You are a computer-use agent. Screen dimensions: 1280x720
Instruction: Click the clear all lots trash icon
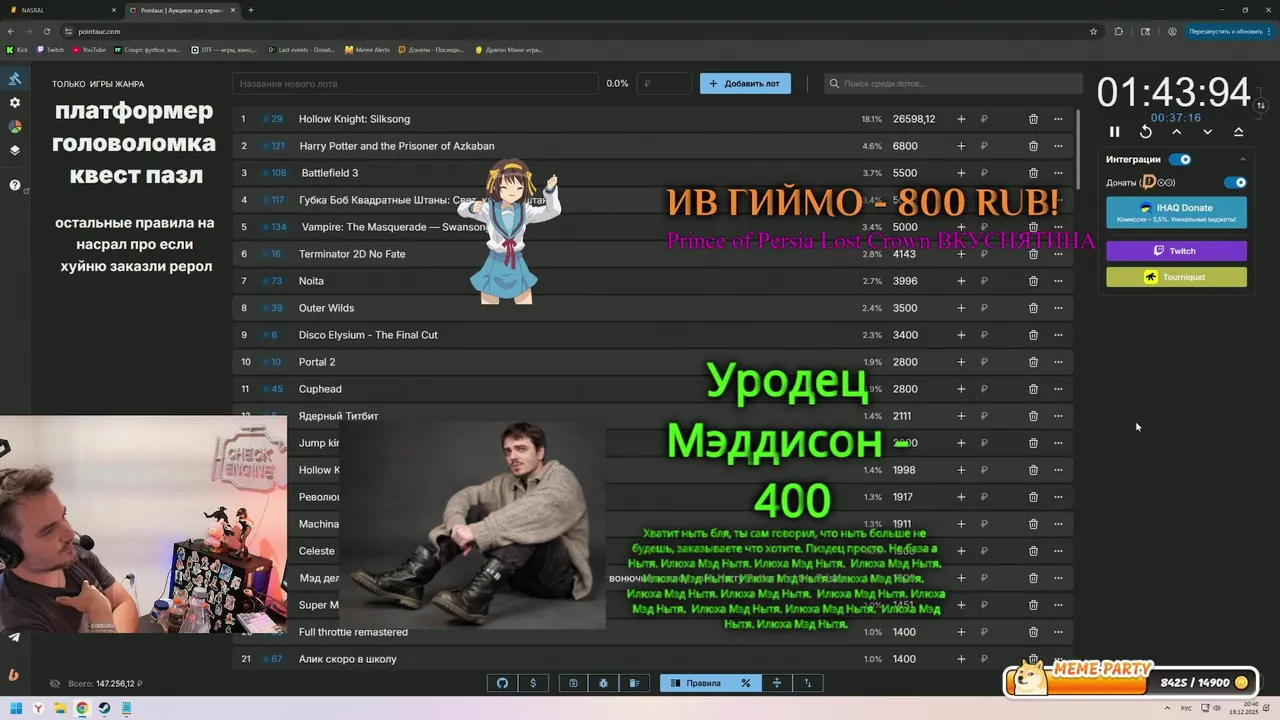[x=634, y=683]
